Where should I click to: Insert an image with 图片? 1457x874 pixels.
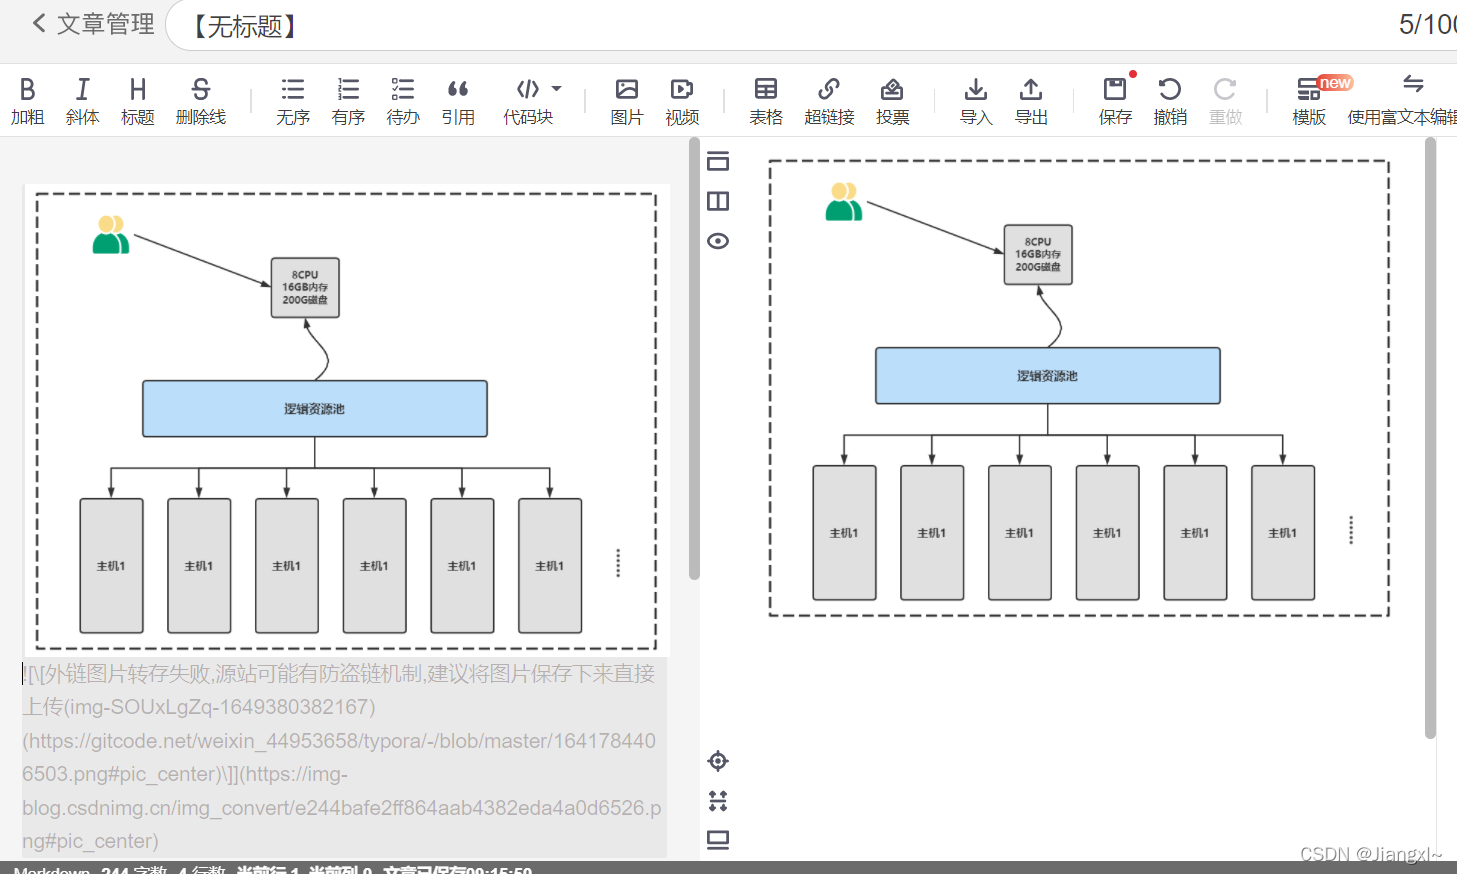(x=627, y=102)
